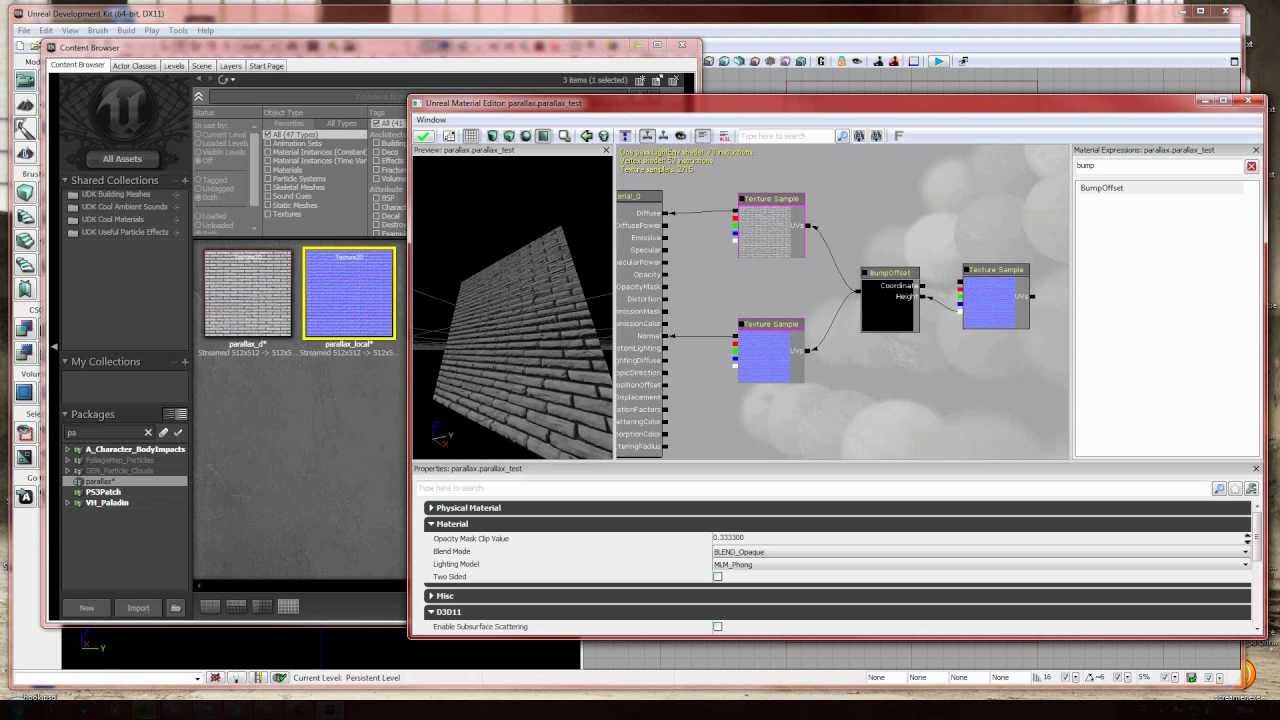This screenshot has height=720, width=1280.
Task: Select UDK Cool Materials collection
Action: [112, 220]
